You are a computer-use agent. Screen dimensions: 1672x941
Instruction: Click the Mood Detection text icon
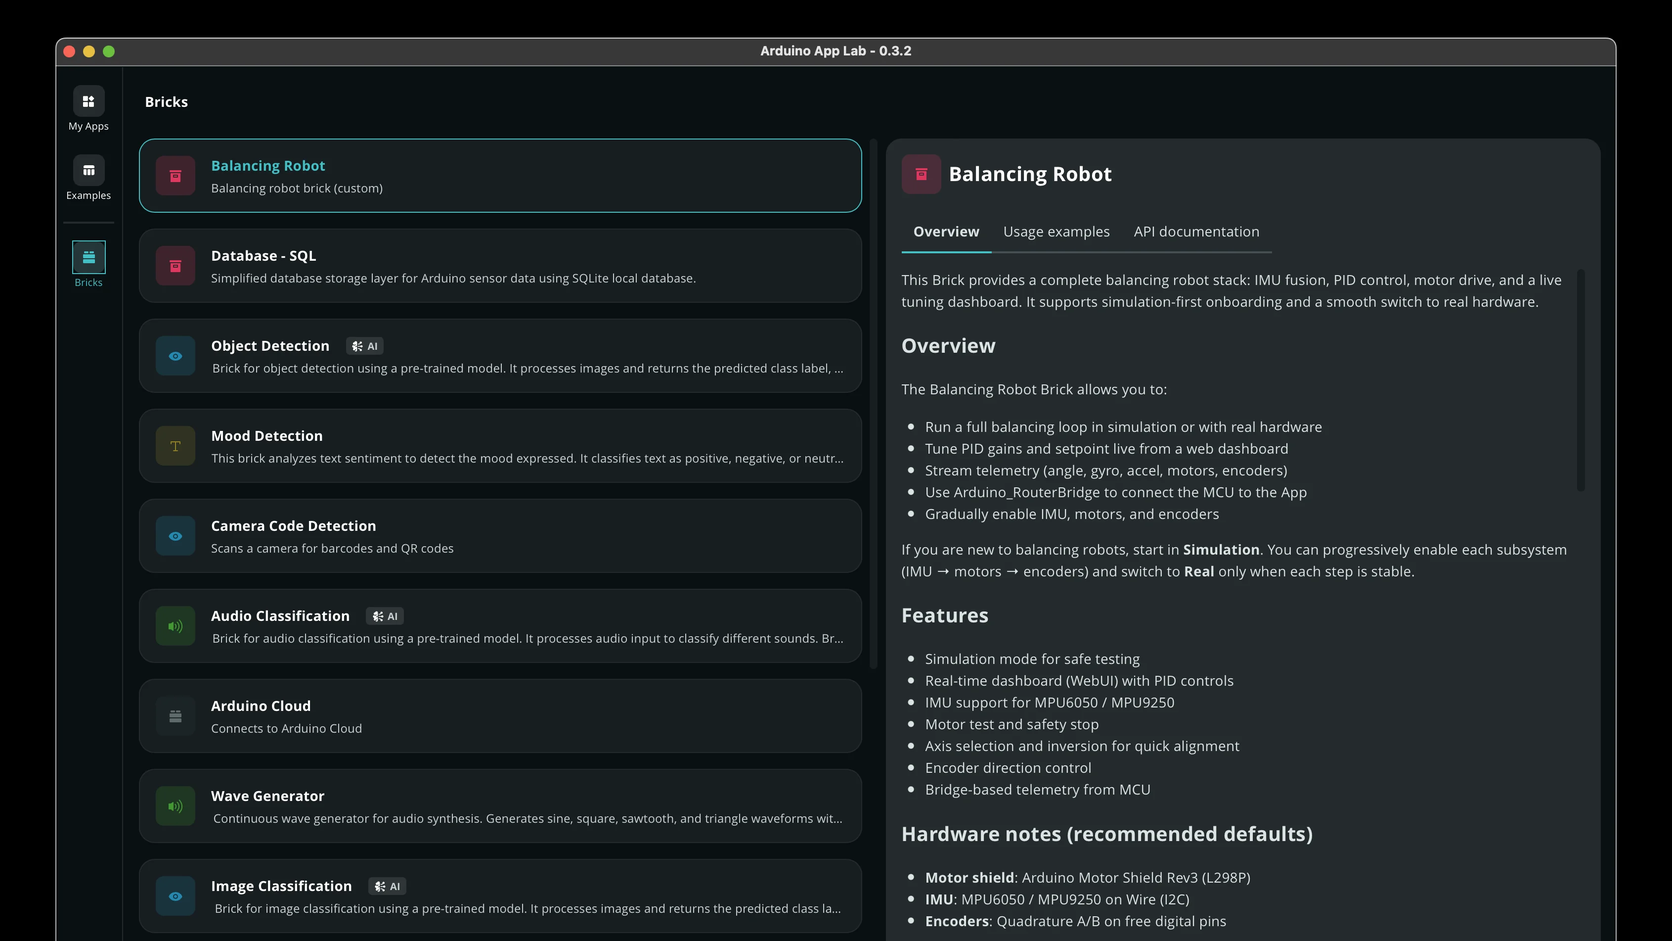point(175,446)
